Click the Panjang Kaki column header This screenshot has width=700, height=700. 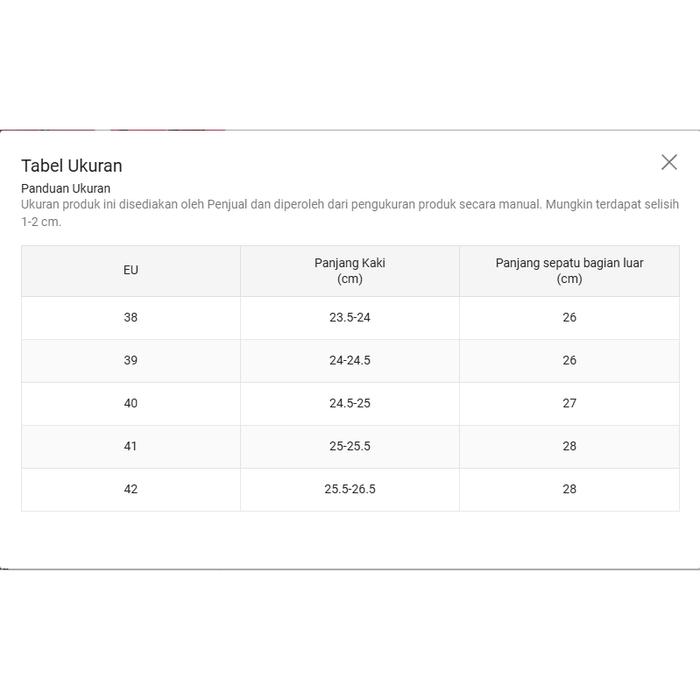click(350, 271)
